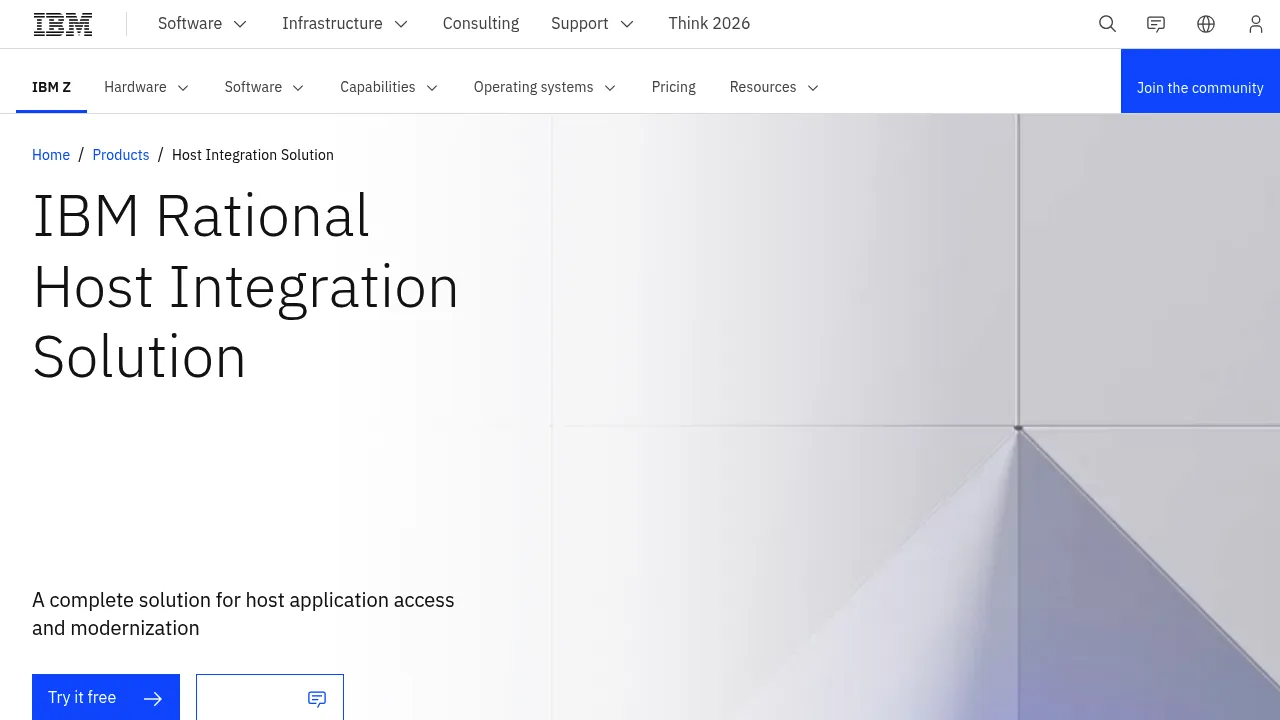The width and height of the screenshot is (1280, 720).
Task: Open the search magnifier icon
Action: tap(1107, 24)
